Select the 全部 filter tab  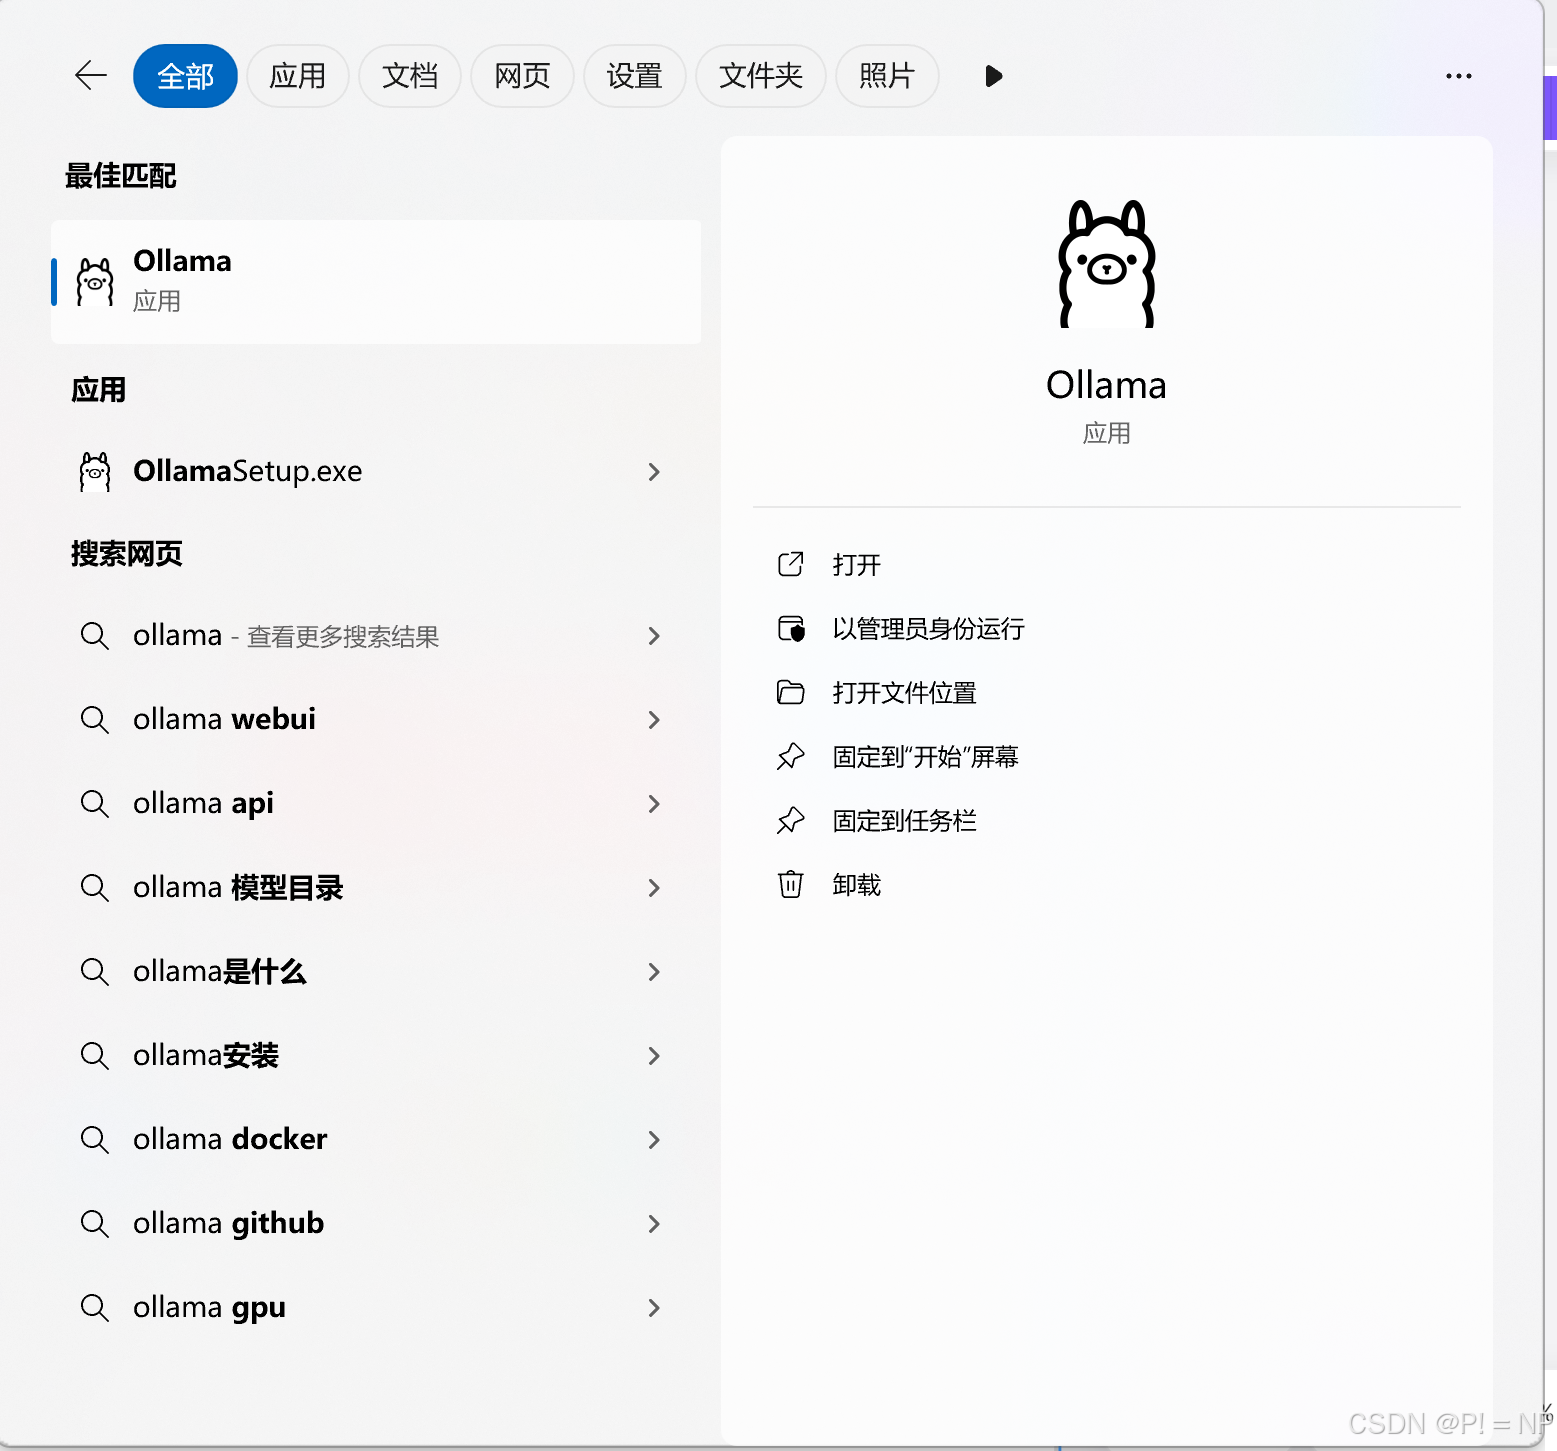point(185,76)
